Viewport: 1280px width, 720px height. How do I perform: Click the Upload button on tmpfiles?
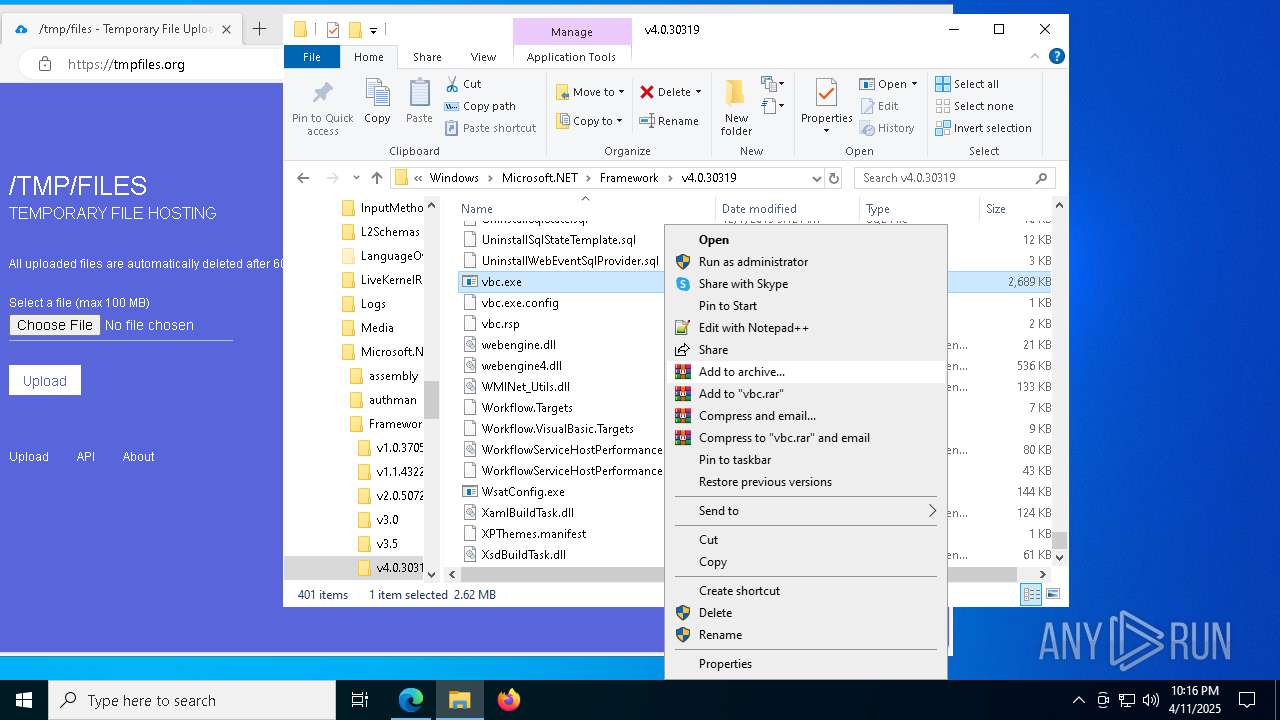45,380
